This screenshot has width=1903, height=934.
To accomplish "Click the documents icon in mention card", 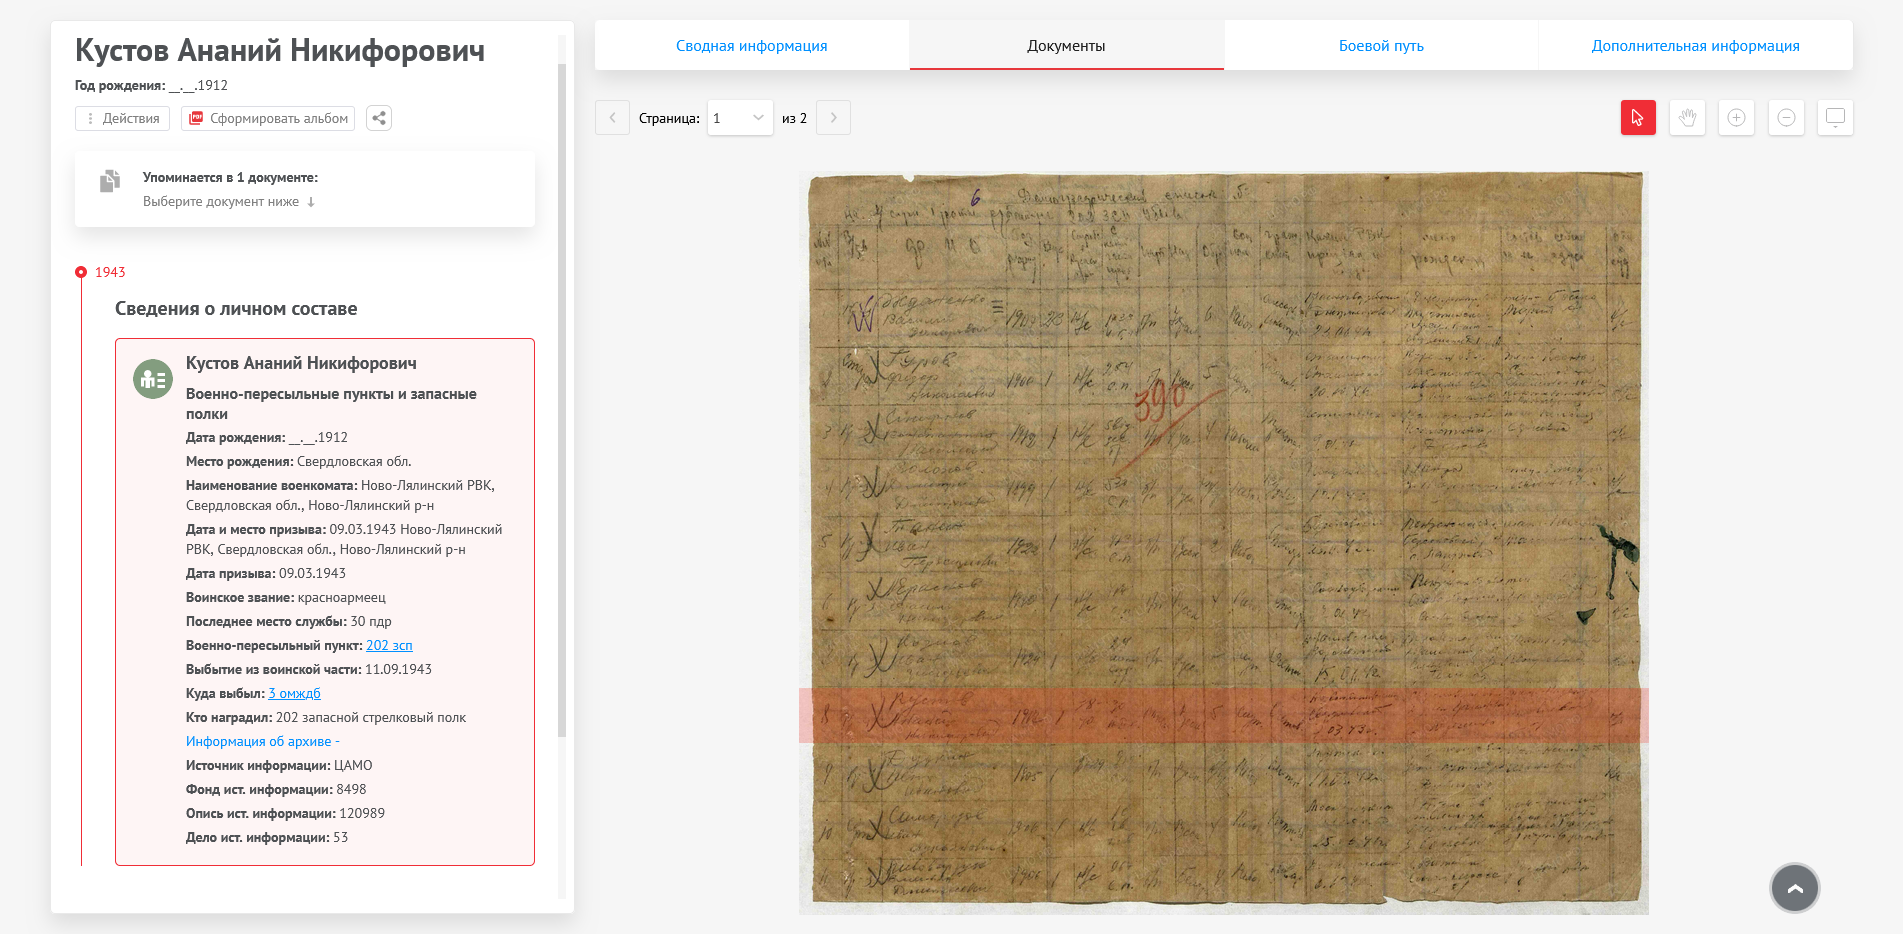I will click(110, 181).
